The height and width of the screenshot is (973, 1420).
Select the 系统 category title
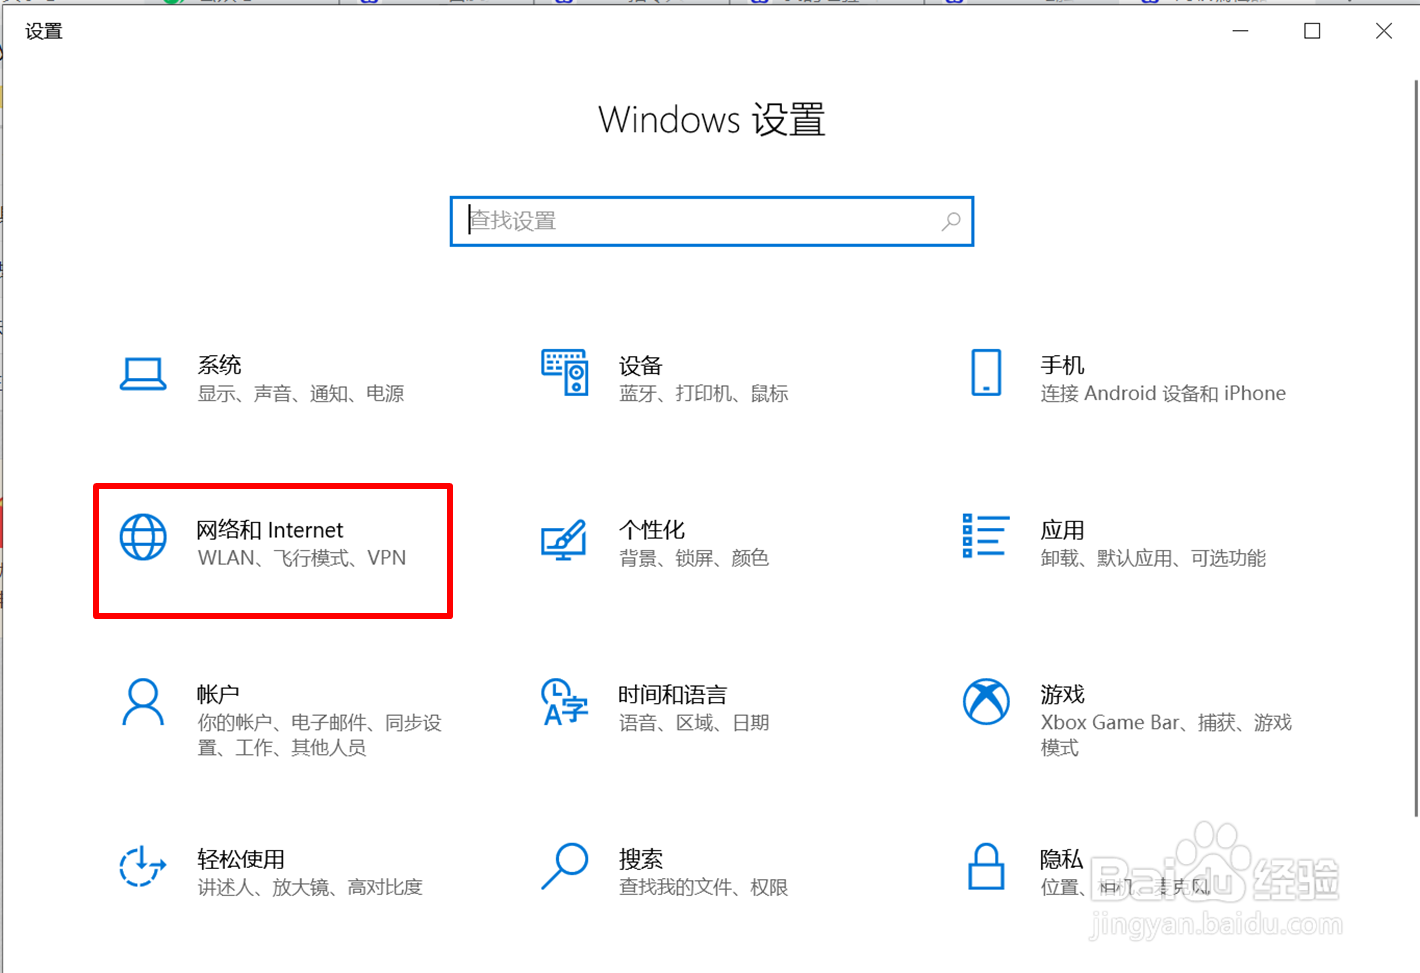point(220,365)
